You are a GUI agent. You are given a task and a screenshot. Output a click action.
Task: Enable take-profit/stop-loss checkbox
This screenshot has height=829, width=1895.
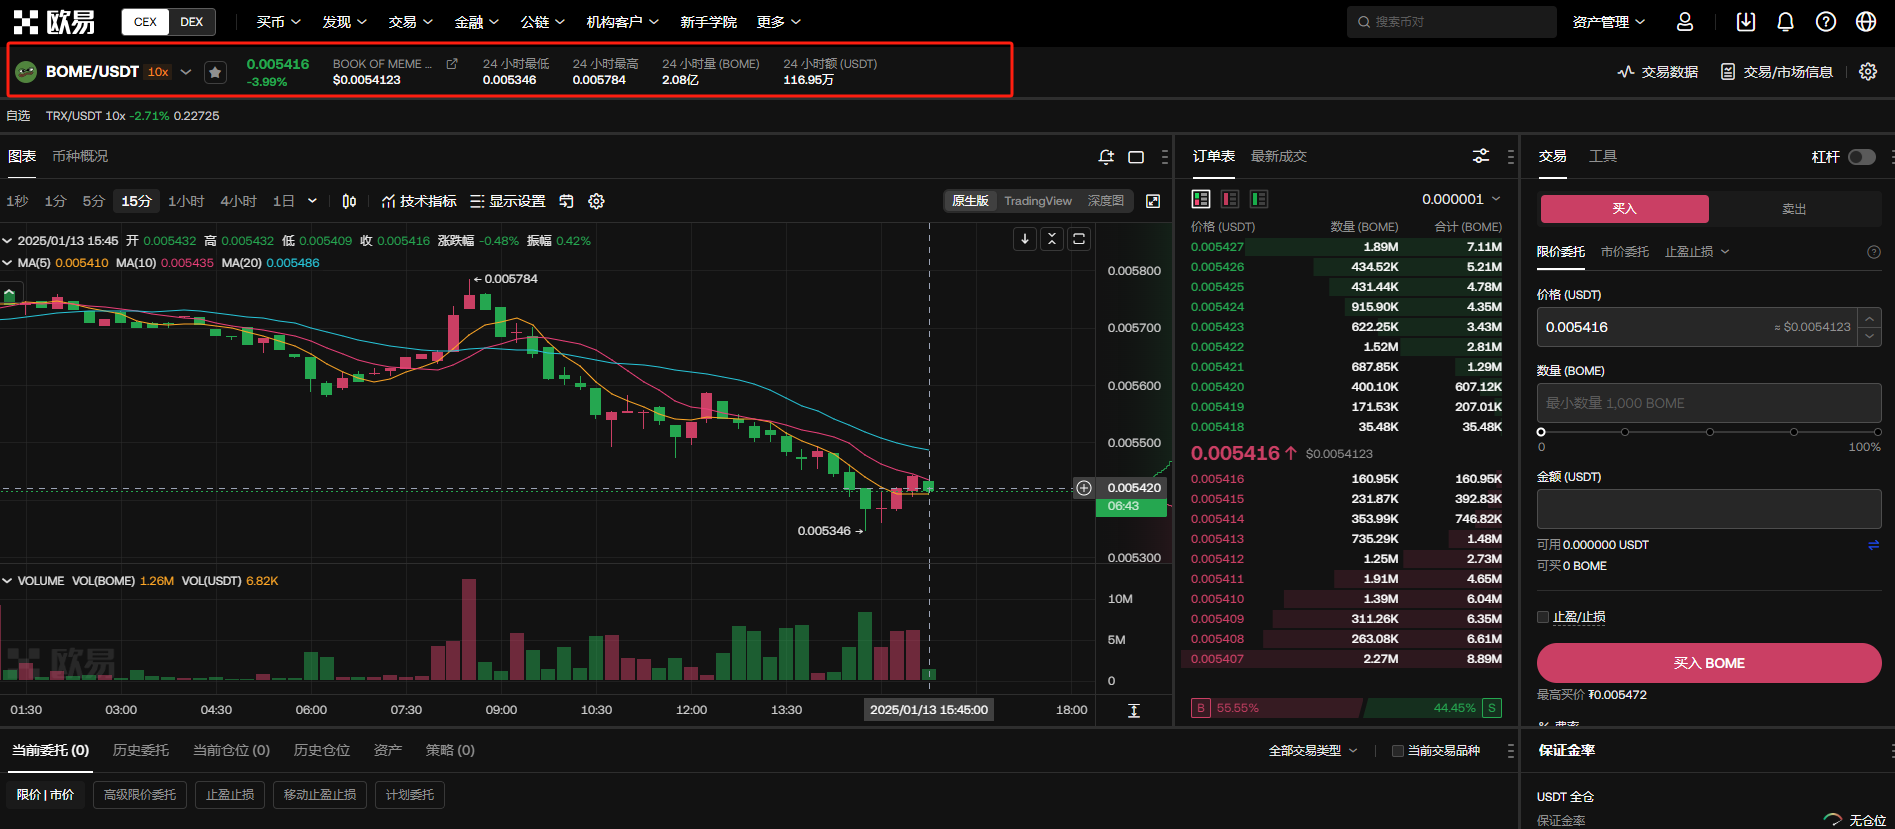tap(1543, 617)
